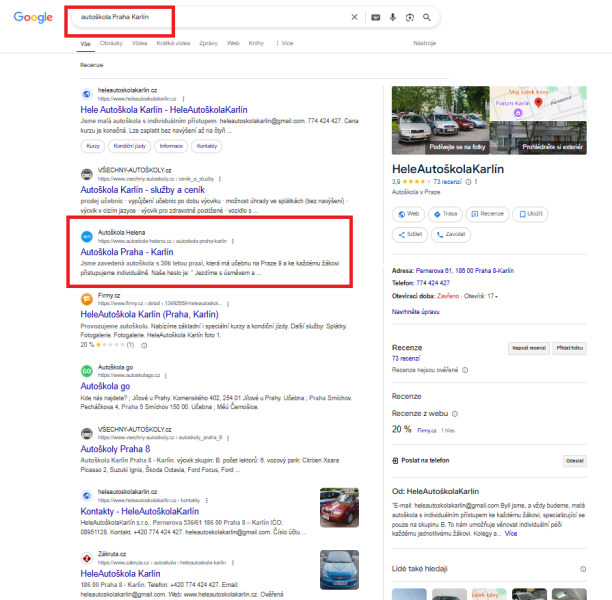Click the Firmy.cz orange favicon
The image size is (612, 600).
point(87,299)
